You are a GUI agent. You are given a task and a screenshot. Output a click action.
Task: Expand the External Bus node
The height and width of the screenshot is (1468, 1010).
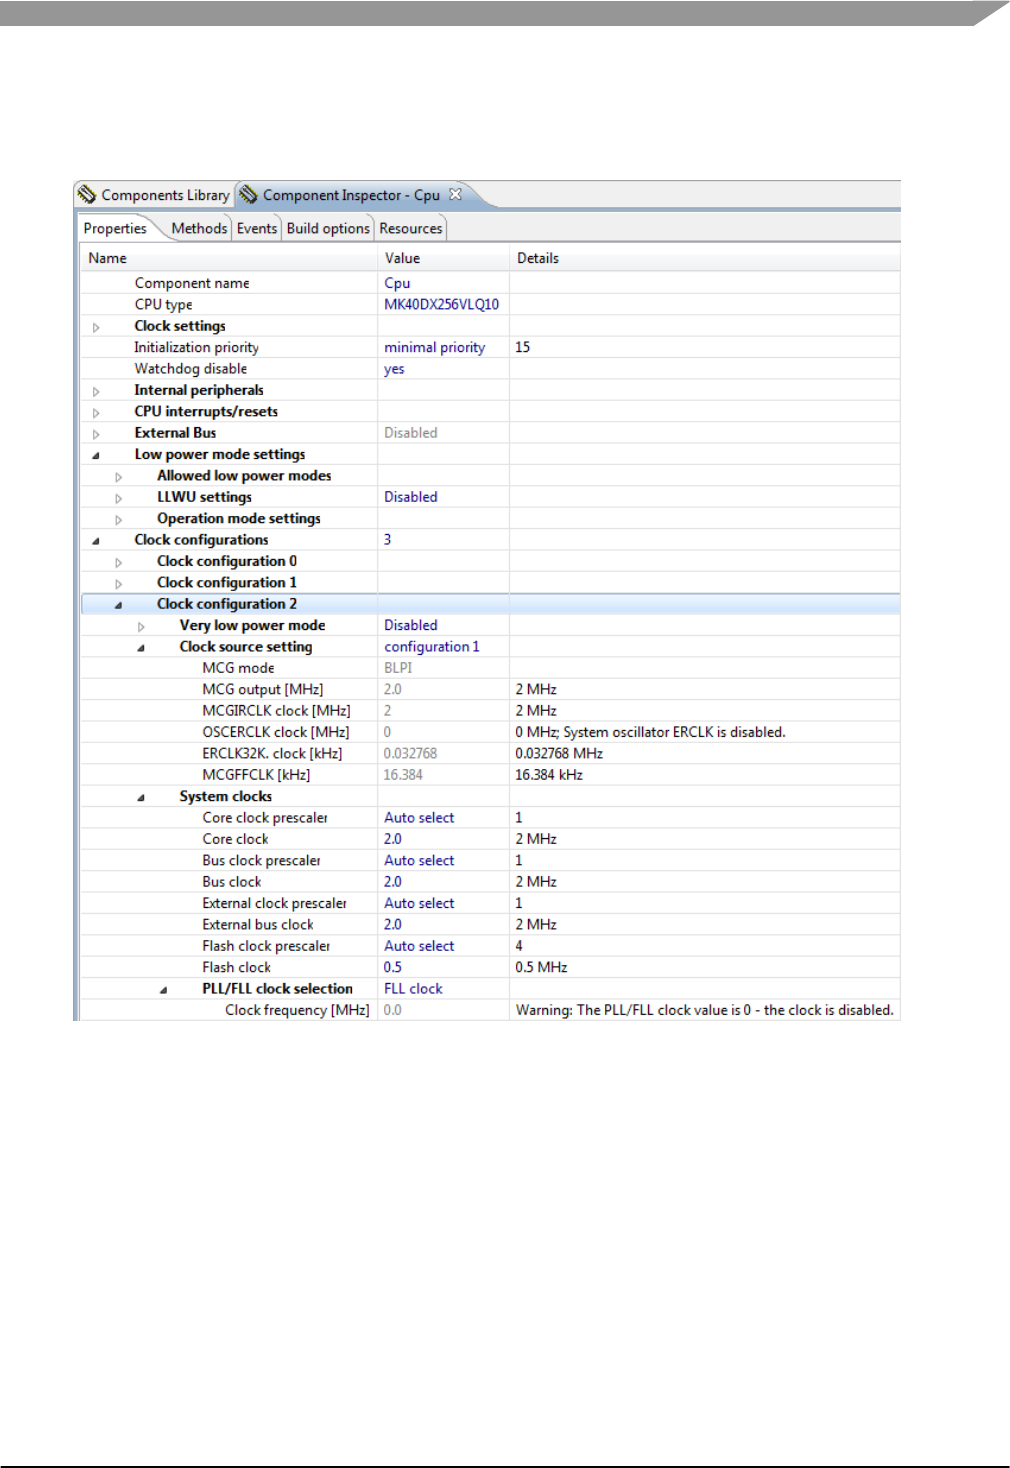[96, 434]
